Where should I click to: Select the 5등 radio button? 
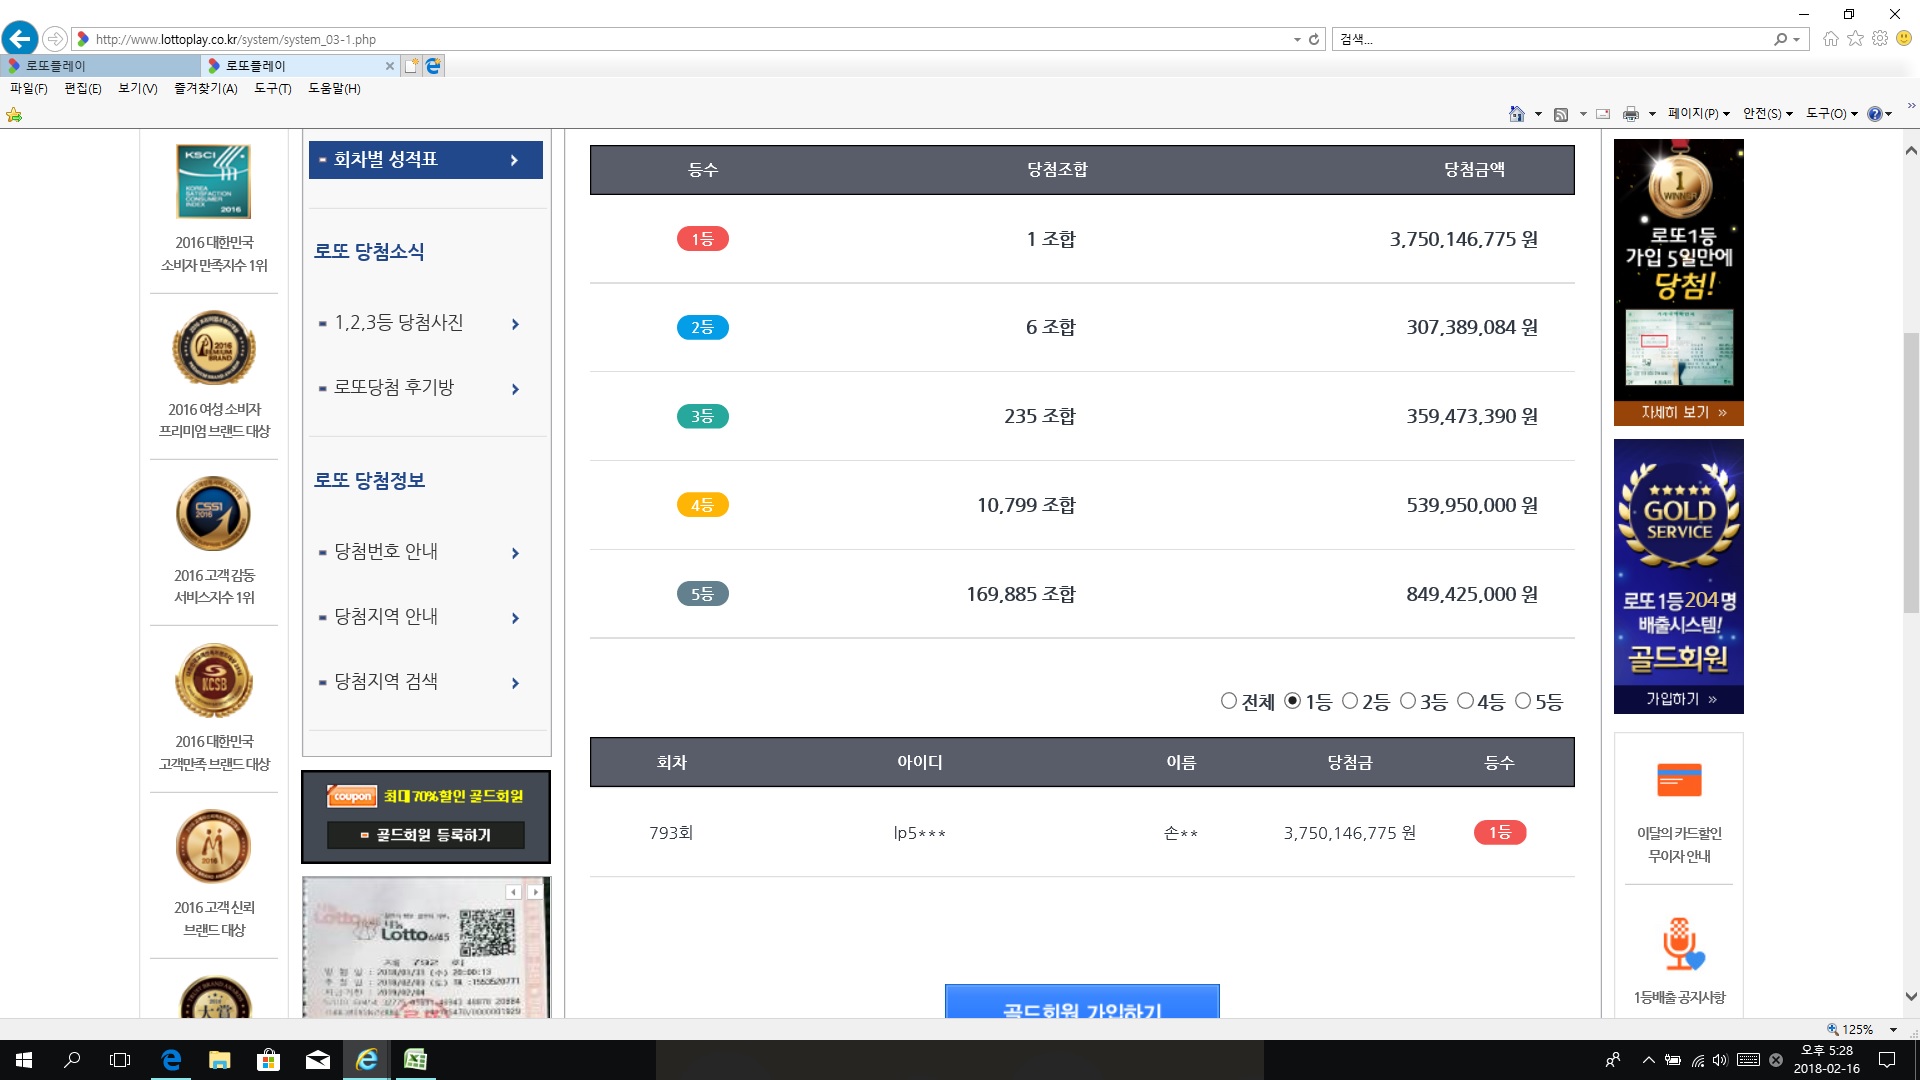[x=1523, y=701]
